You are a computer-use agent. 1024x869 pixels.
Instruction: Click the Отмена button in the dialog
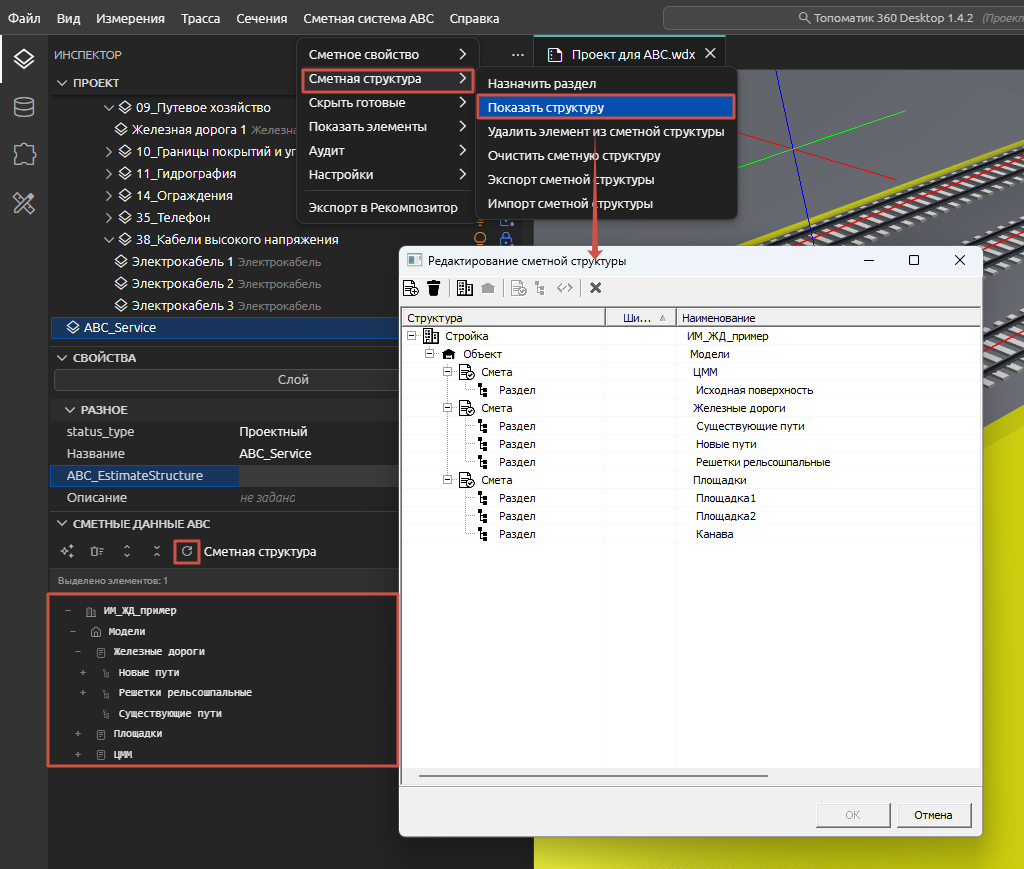click(933, 815)
